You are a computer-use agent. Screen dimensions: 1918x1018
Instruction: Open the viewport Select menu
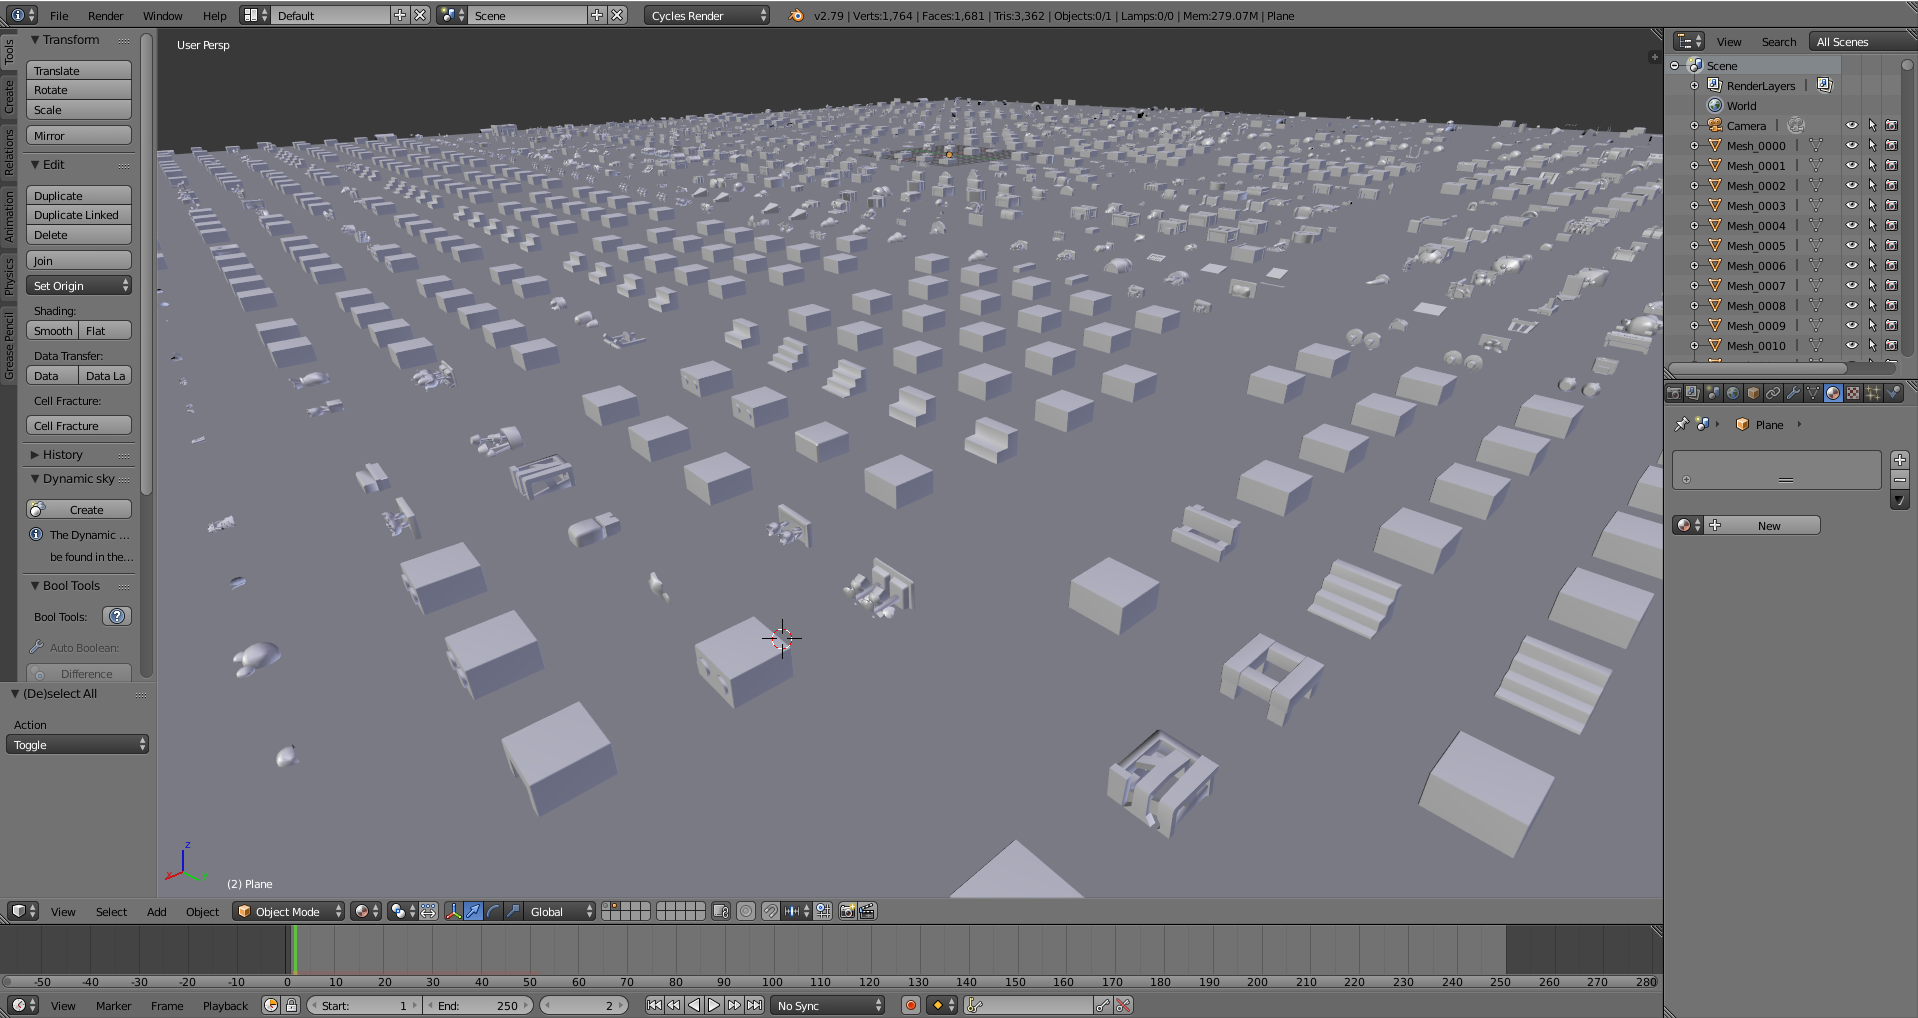click(x=111, y=911)
